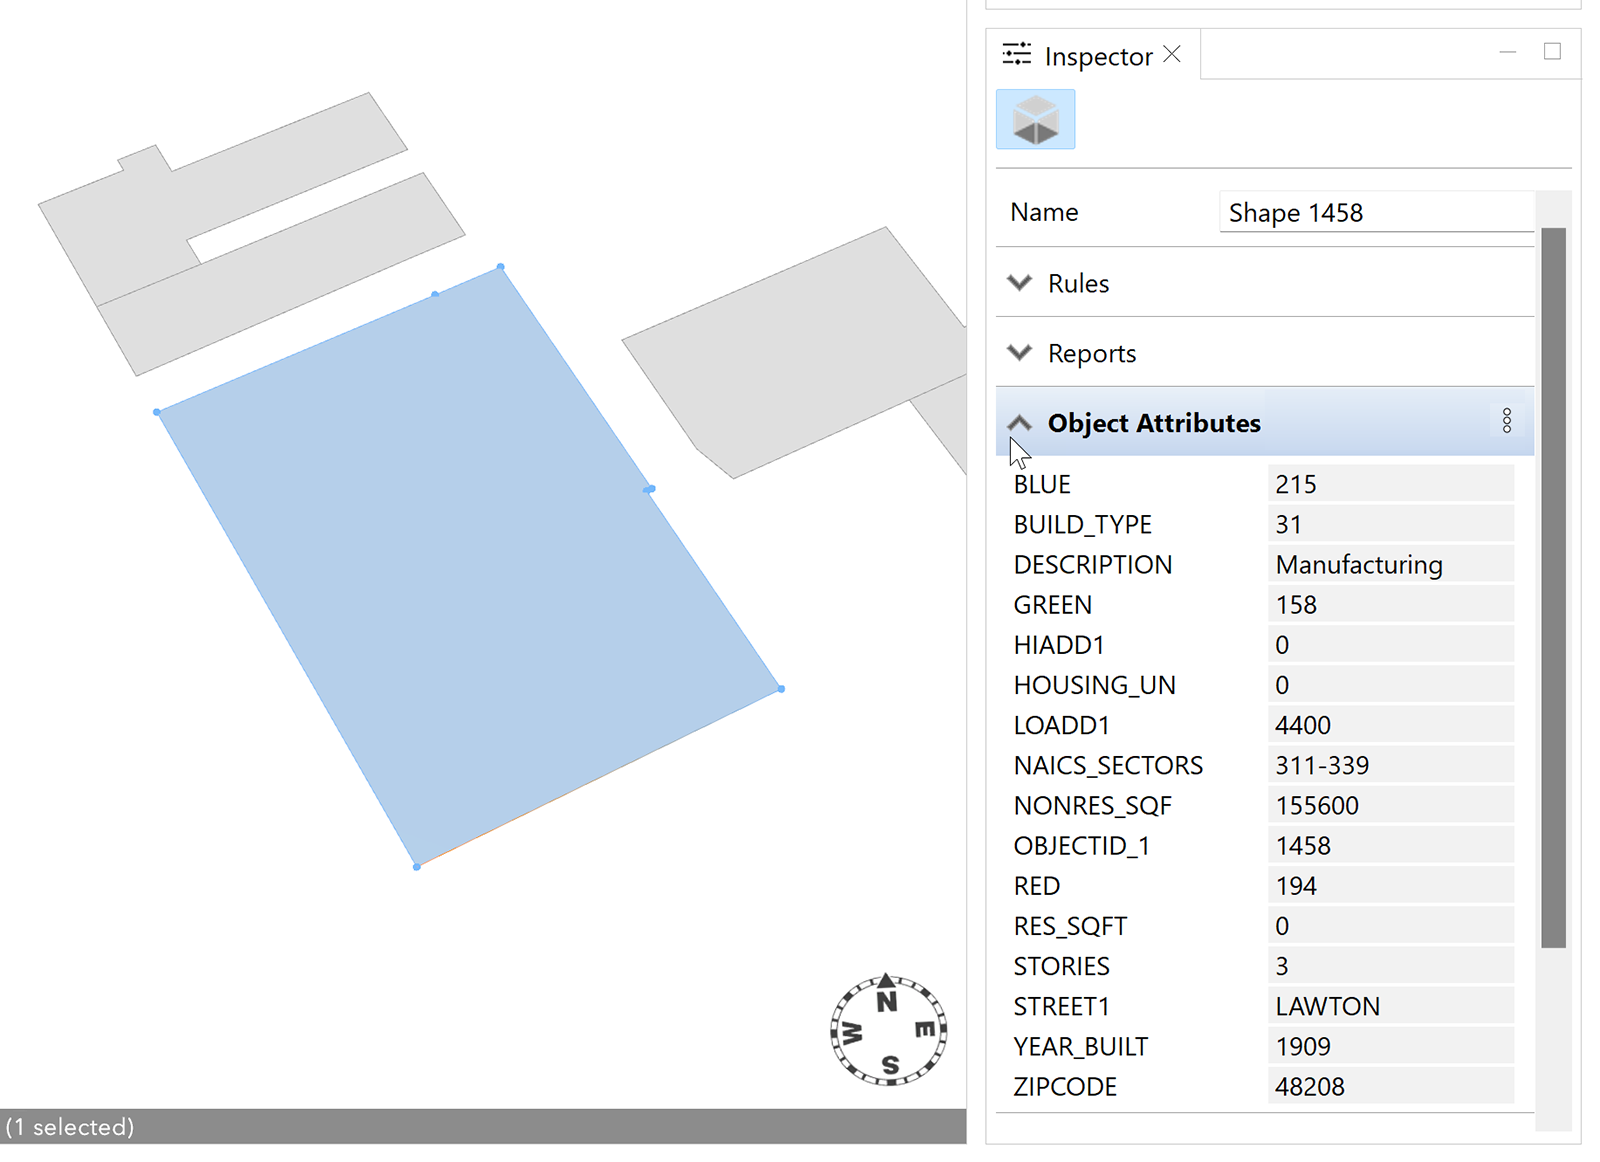Click the ZIPCODE value 48208
The image size is (1600, 1162).
(x=1310, y=1086)
